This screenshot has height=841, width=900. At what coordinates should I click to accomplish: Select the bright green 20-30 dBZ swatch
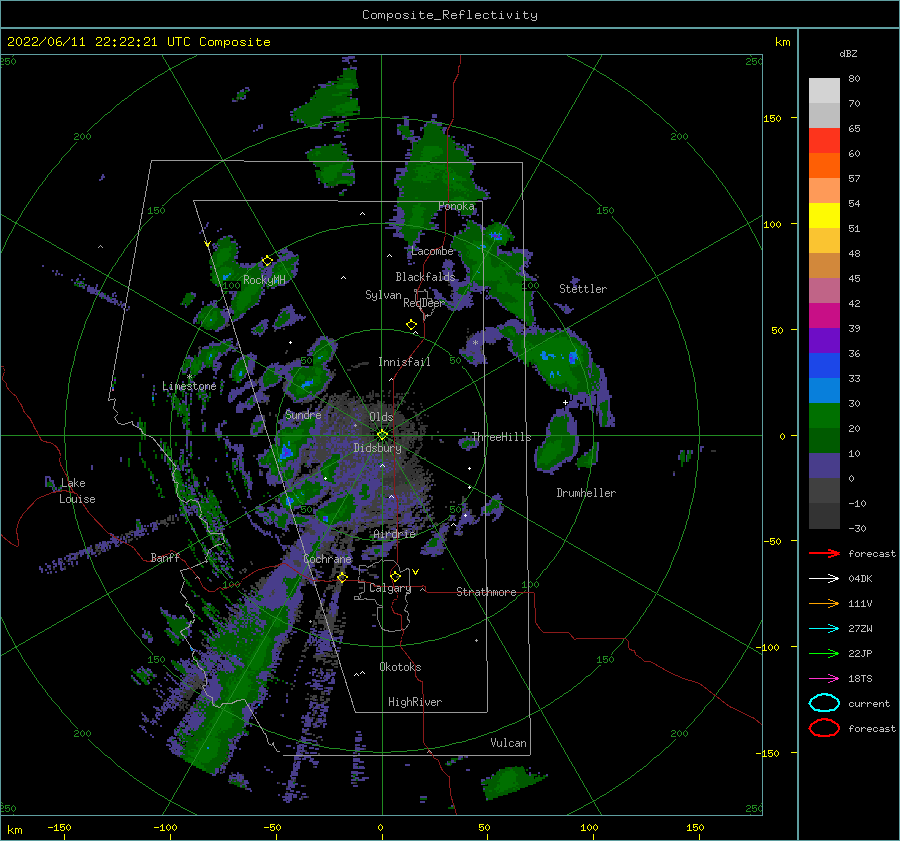(824, 415)
